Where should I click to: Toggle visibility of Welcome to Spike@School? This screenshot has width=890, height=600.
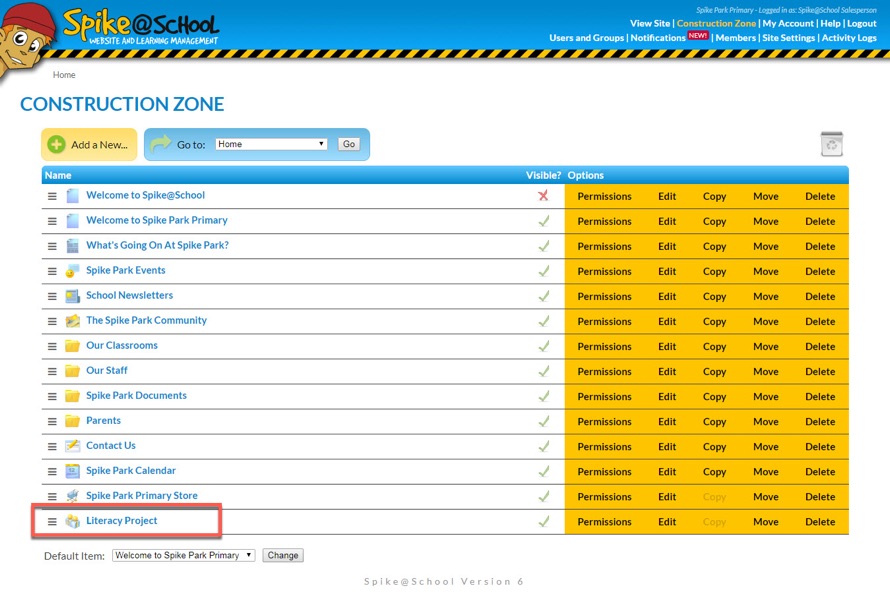click(x=543, y=196)
